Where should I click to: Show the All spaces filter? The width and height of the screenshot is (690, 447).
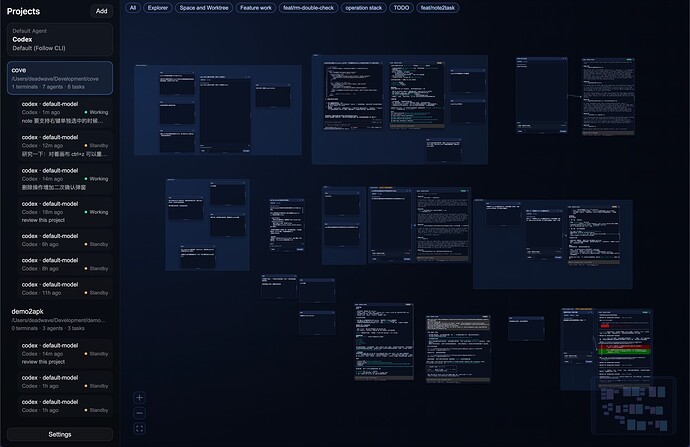click(x=133, y=8)
